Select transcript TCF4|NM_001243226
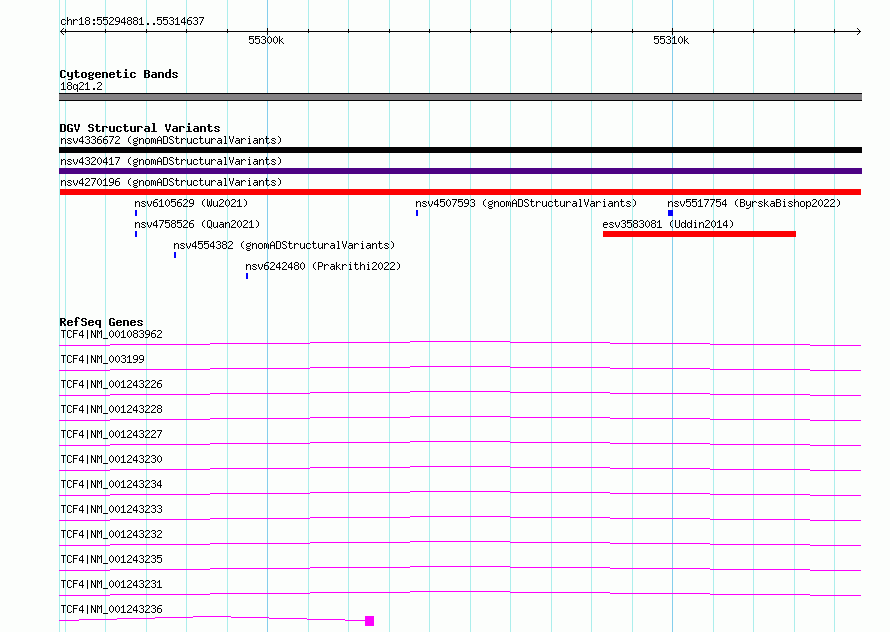The image size is (890, 632). (111, 384)
